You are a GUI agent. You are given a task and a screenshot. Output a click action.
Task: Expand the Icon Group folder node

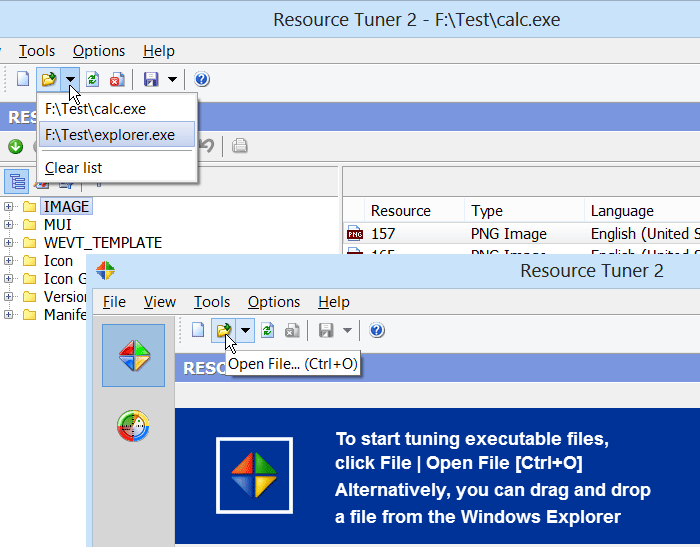point(8,279)
